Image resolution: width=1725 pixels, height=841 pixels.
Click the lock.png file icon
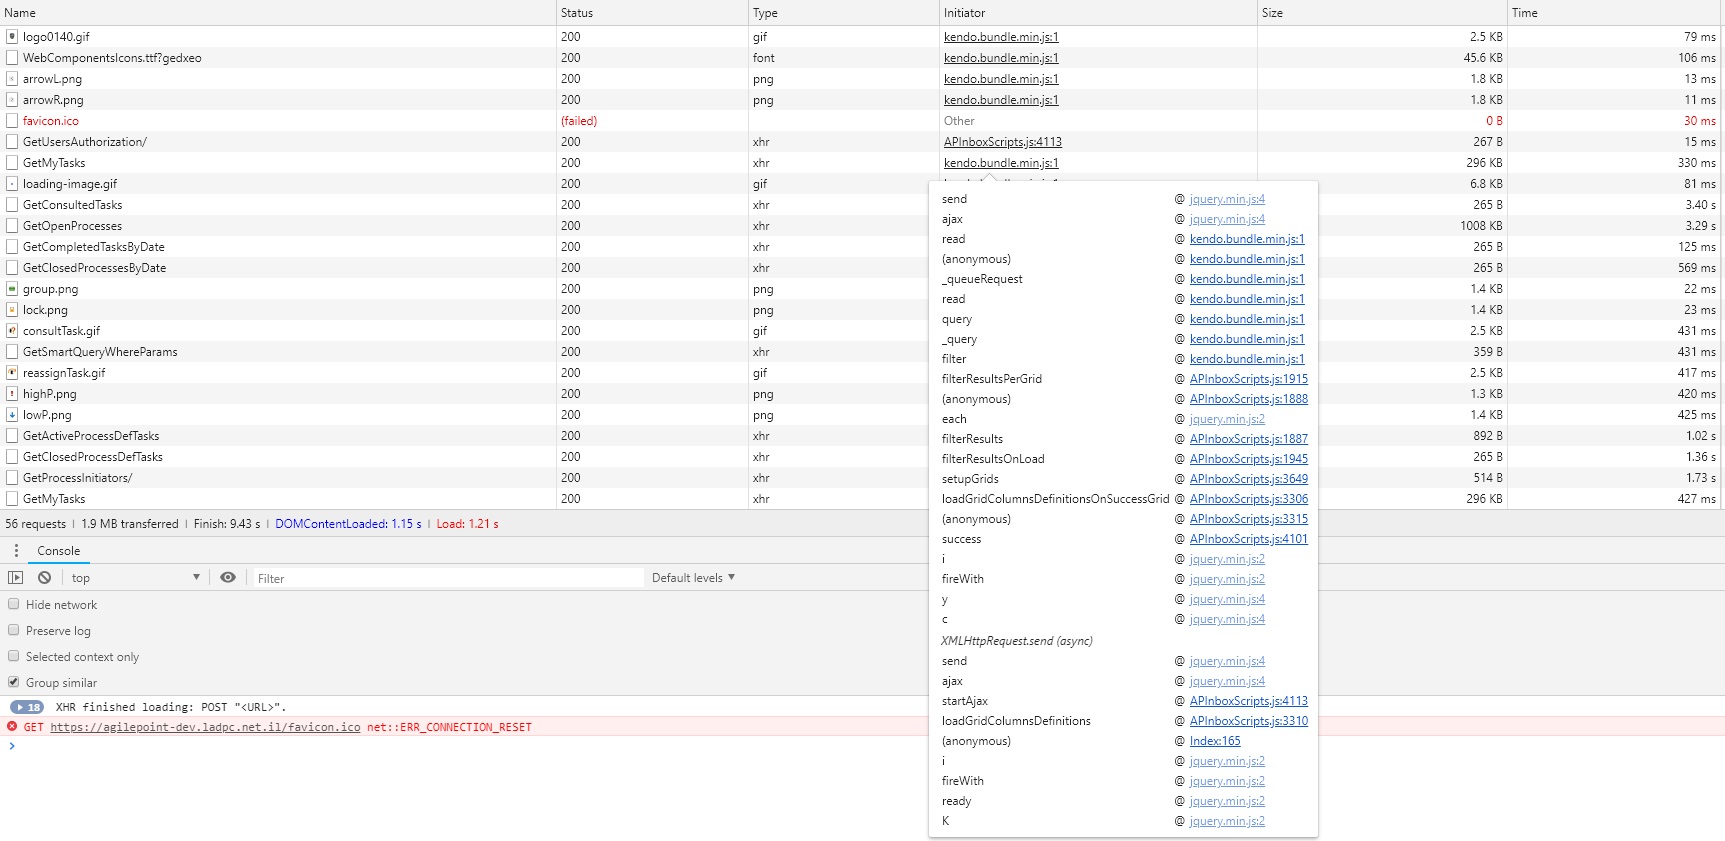[x=12, y=310]
